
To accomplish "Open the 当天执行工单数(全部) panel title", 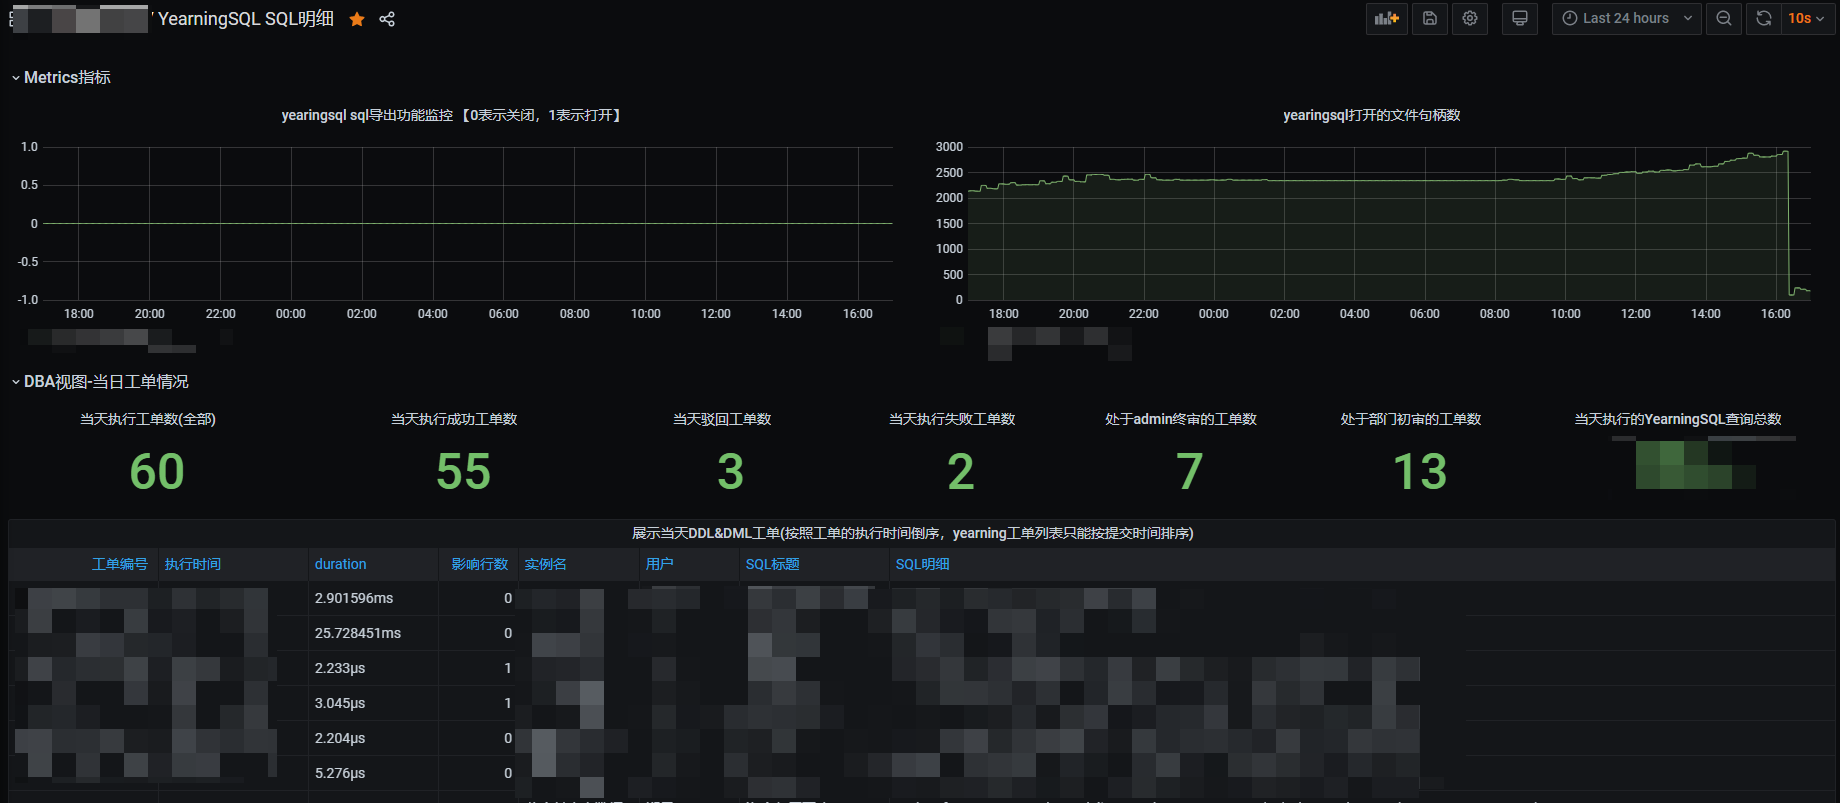I will (x=148, y=419).
